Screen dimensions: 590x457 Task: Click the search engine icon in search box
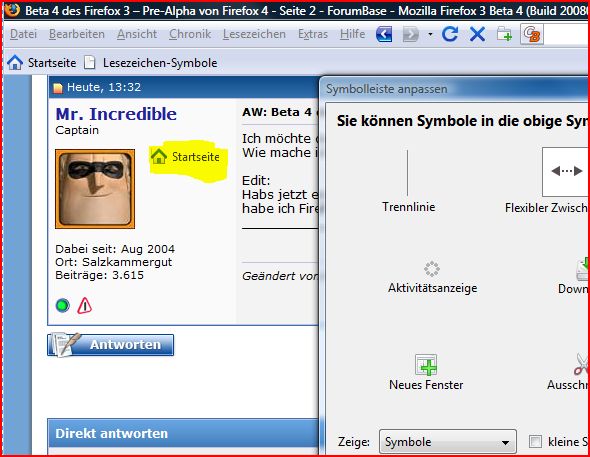[x=532, y=34]
